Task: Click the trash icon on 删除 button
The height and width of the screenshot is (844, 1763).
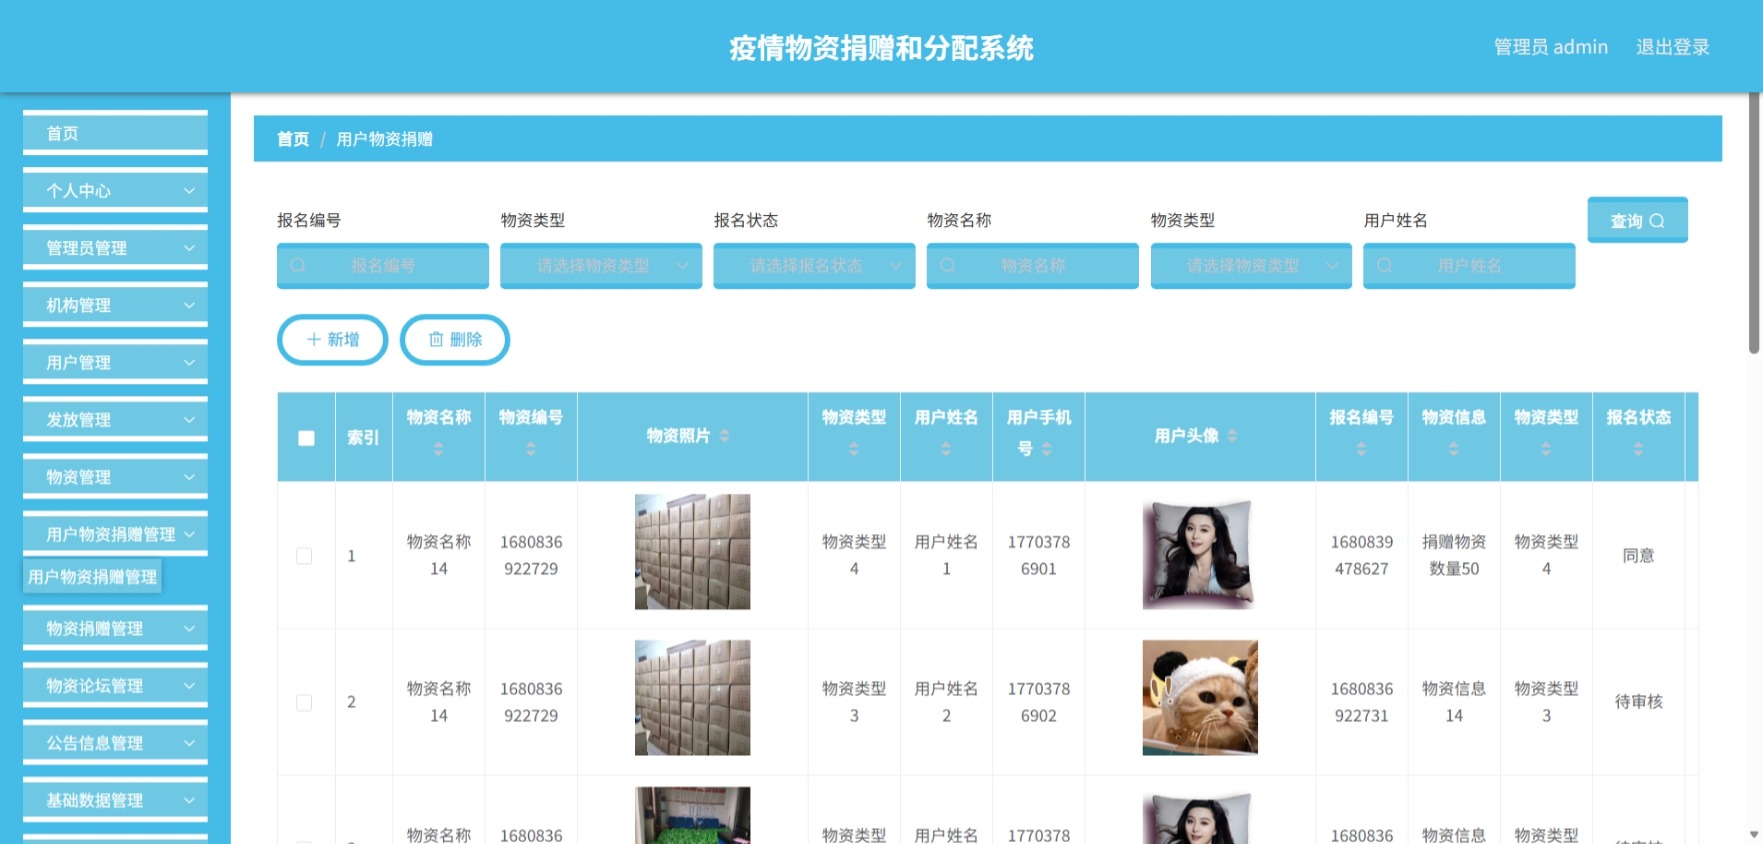Action: coord(436,339)
